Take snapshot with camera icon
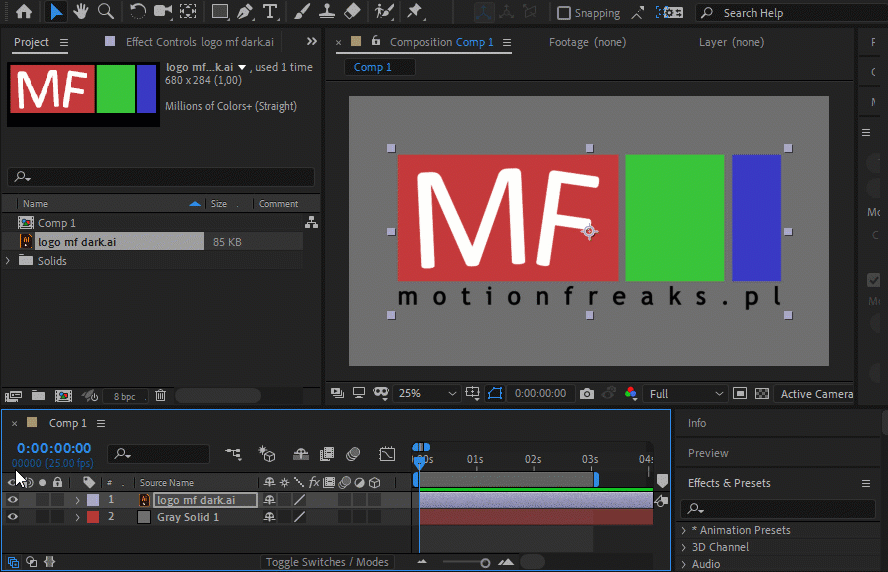888x572 pixels. 587,394
